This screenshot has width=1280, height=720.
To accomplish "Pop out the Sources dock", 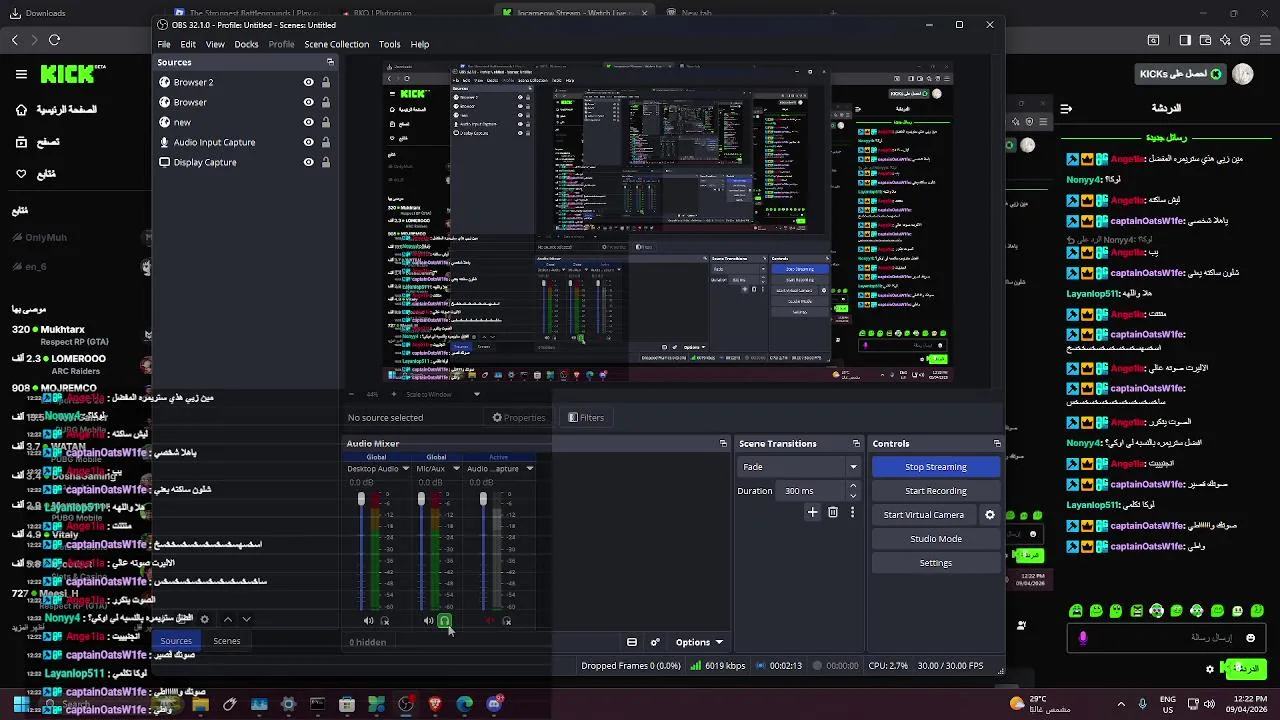I will click(x=330, y=62).
